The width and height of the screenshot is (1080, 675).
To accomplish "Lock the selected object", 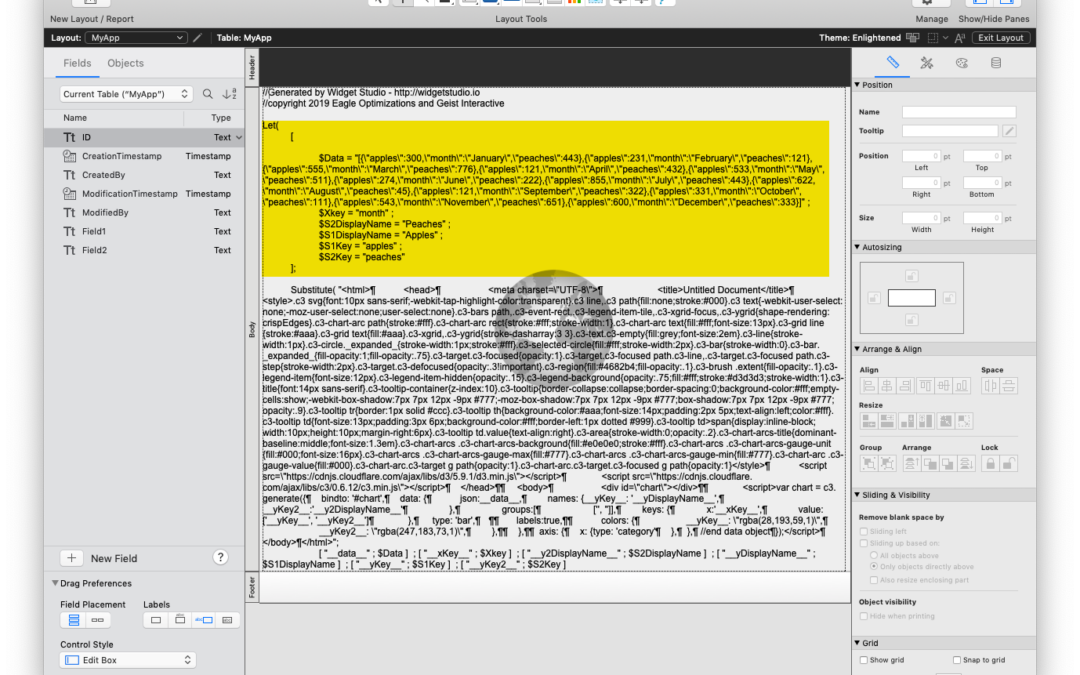I will tap(990, 464).
